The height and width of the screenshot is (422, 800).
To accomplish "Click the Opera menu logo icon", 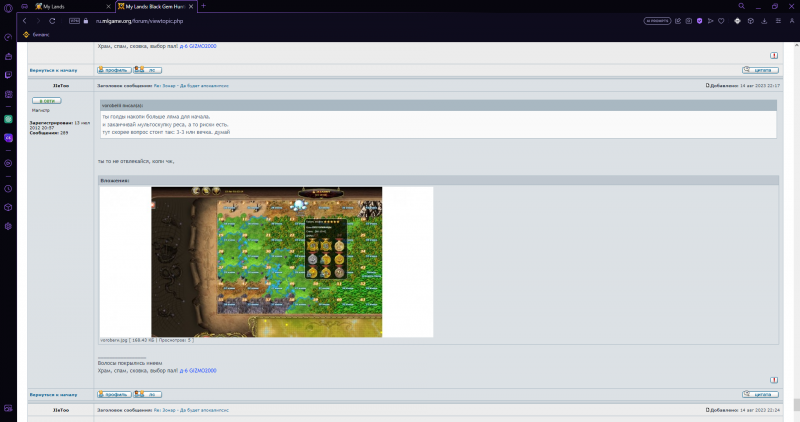I will pos(7,6).
